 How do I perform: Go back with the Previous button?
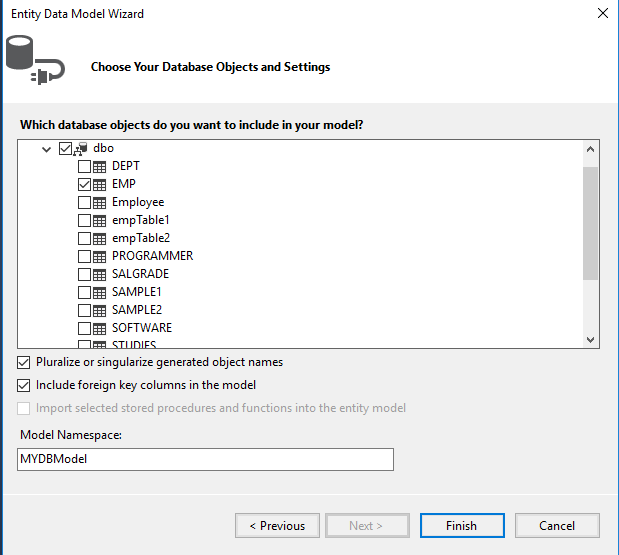click(277, 526)
